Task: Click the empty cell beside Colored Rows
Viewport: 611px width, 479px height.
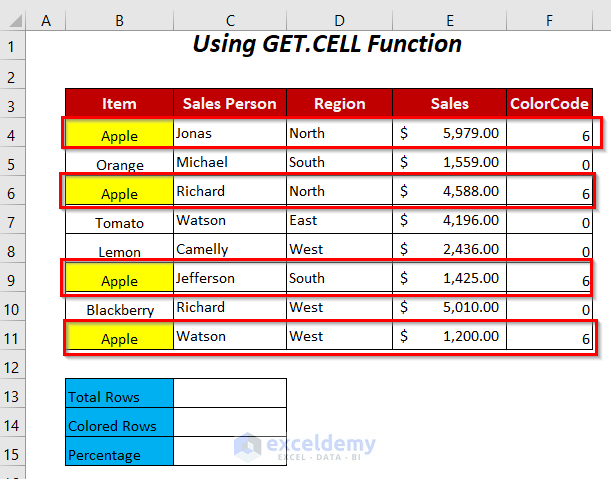Action: click(x=230, y=425)
